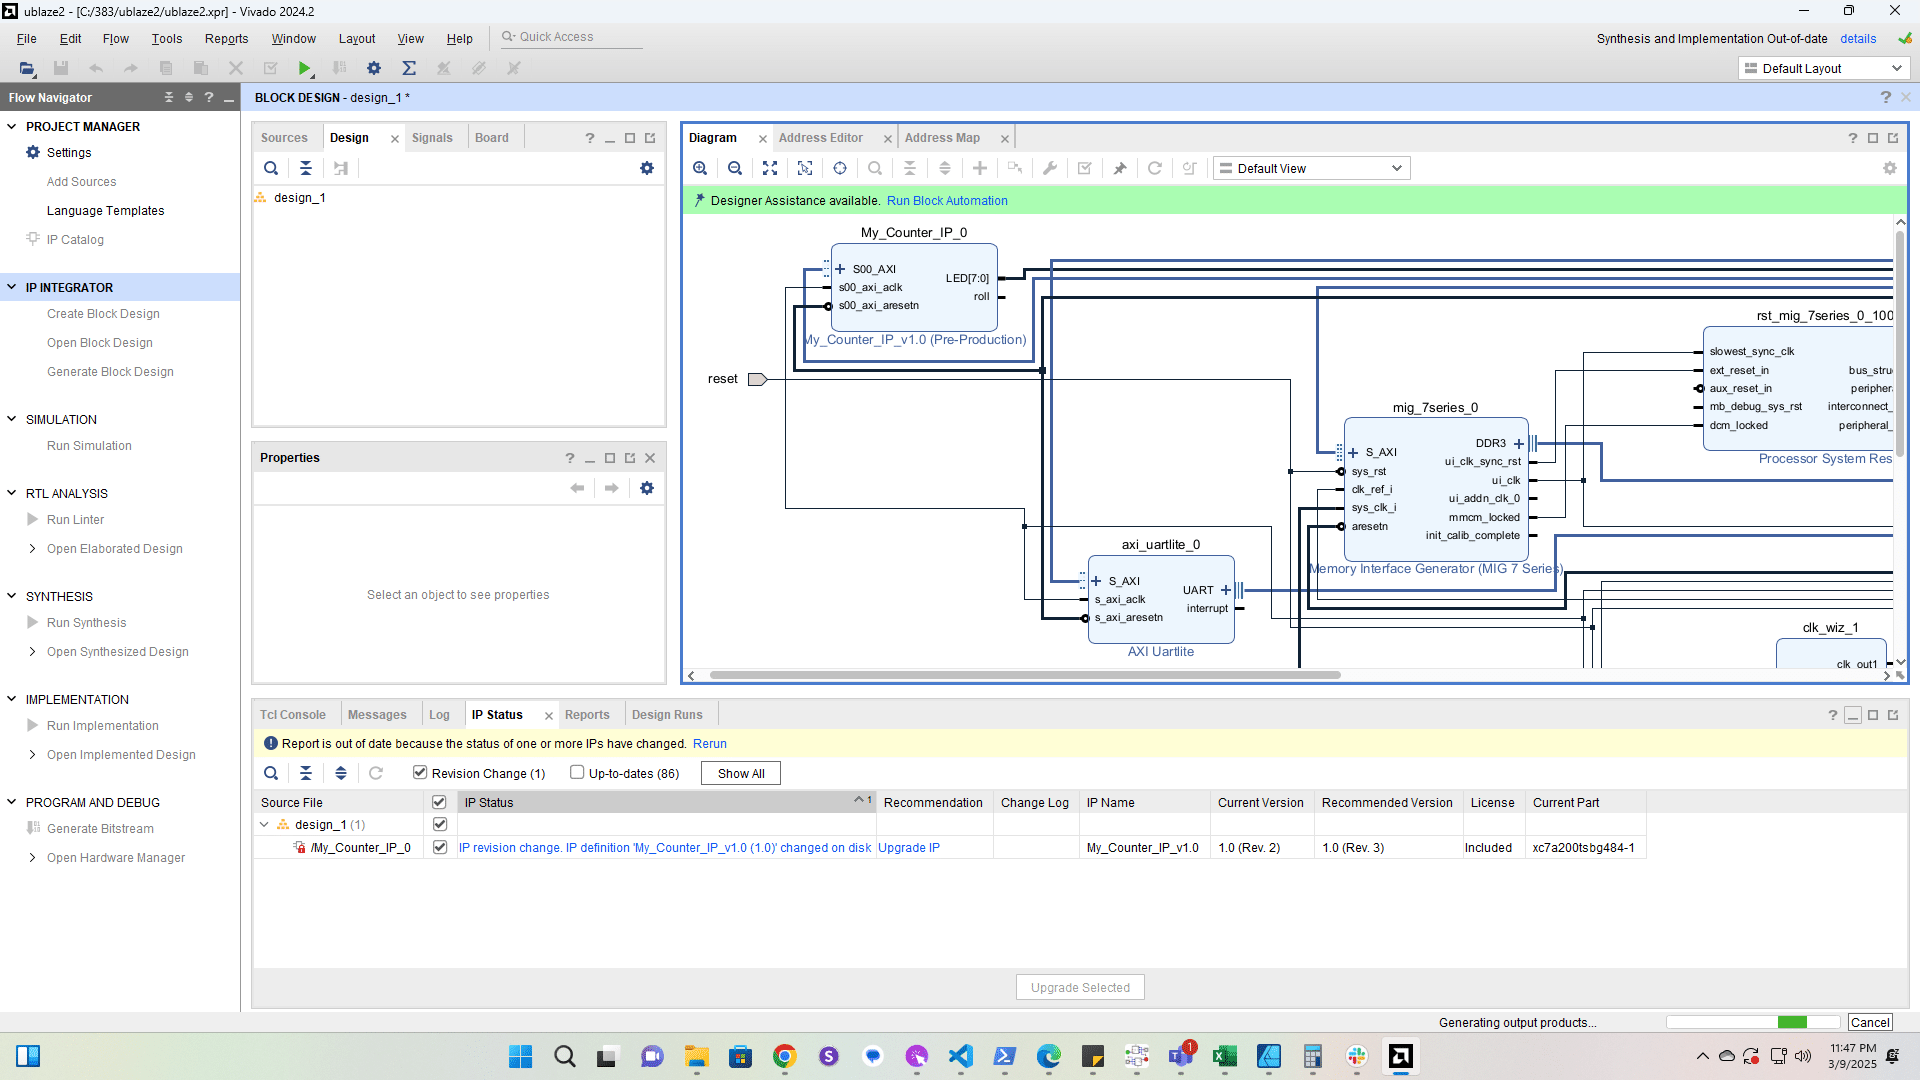The width and height of the screenshot is (1920, 1080).
Task: Click search icon in IP Status panel
Action: (271, 773)
